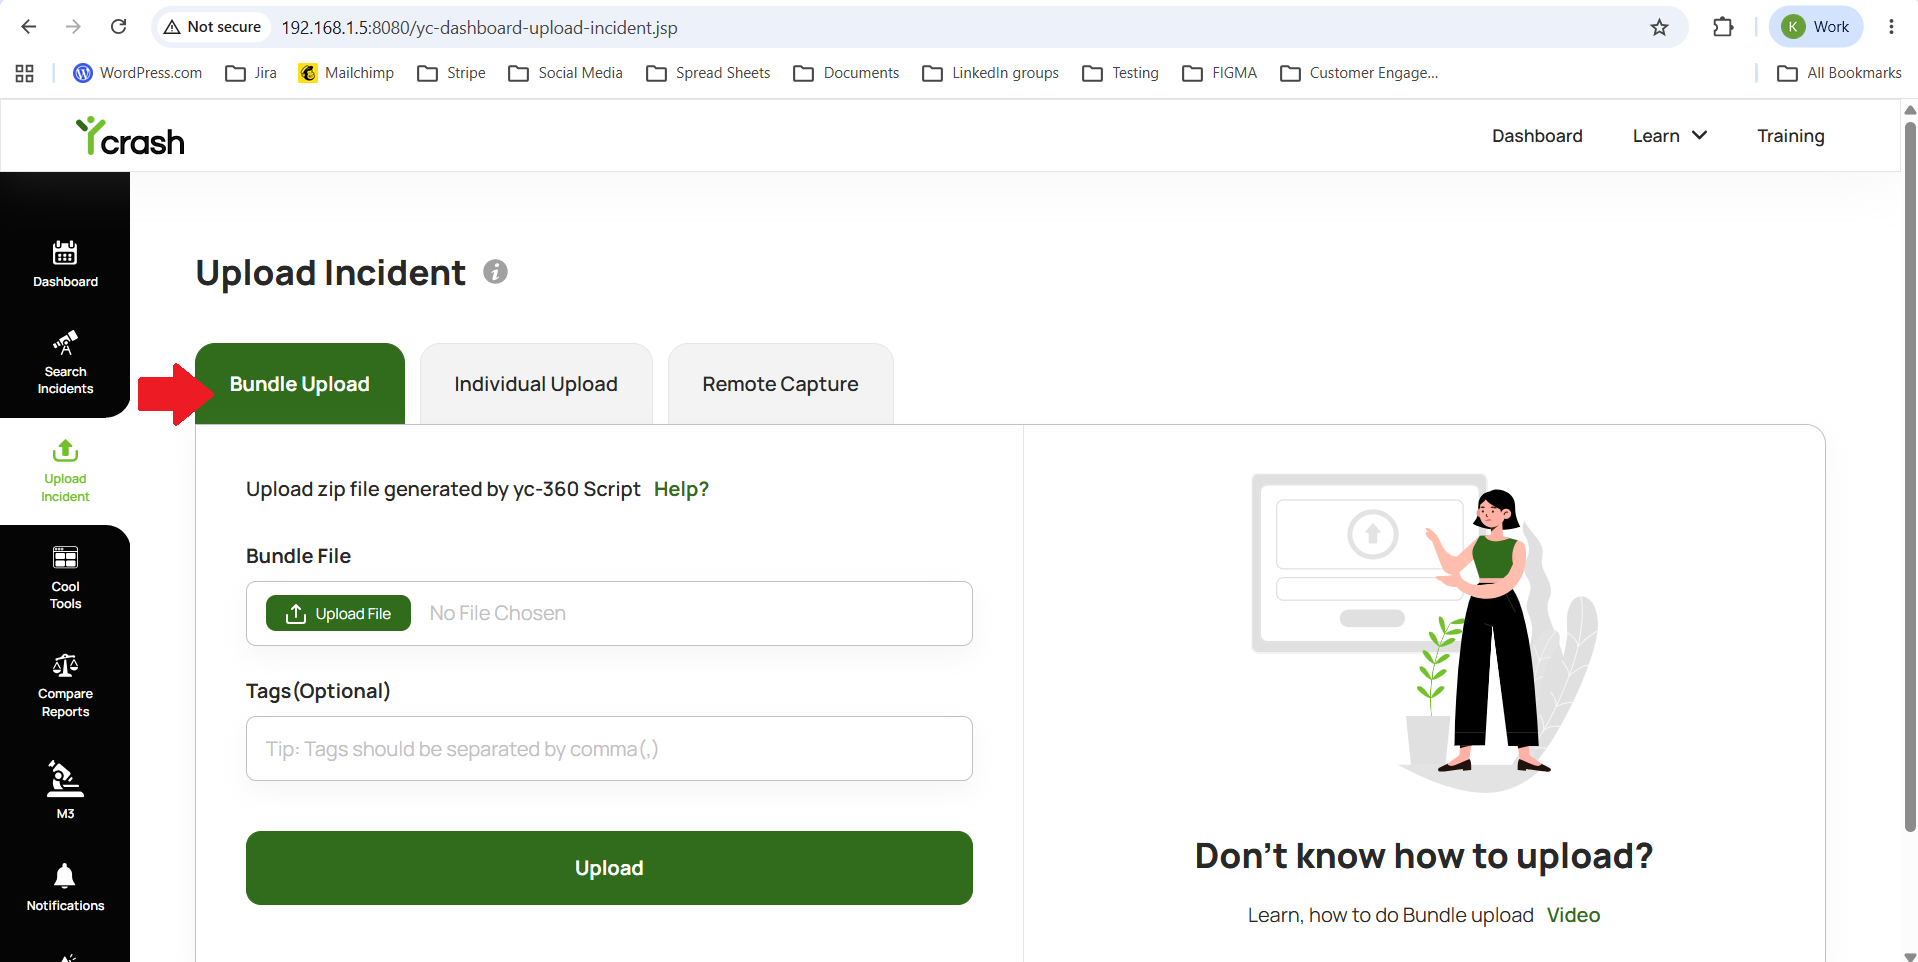Click info icon next to Upload Incident
Screen dimensions: 1918x962
point(495,271)
